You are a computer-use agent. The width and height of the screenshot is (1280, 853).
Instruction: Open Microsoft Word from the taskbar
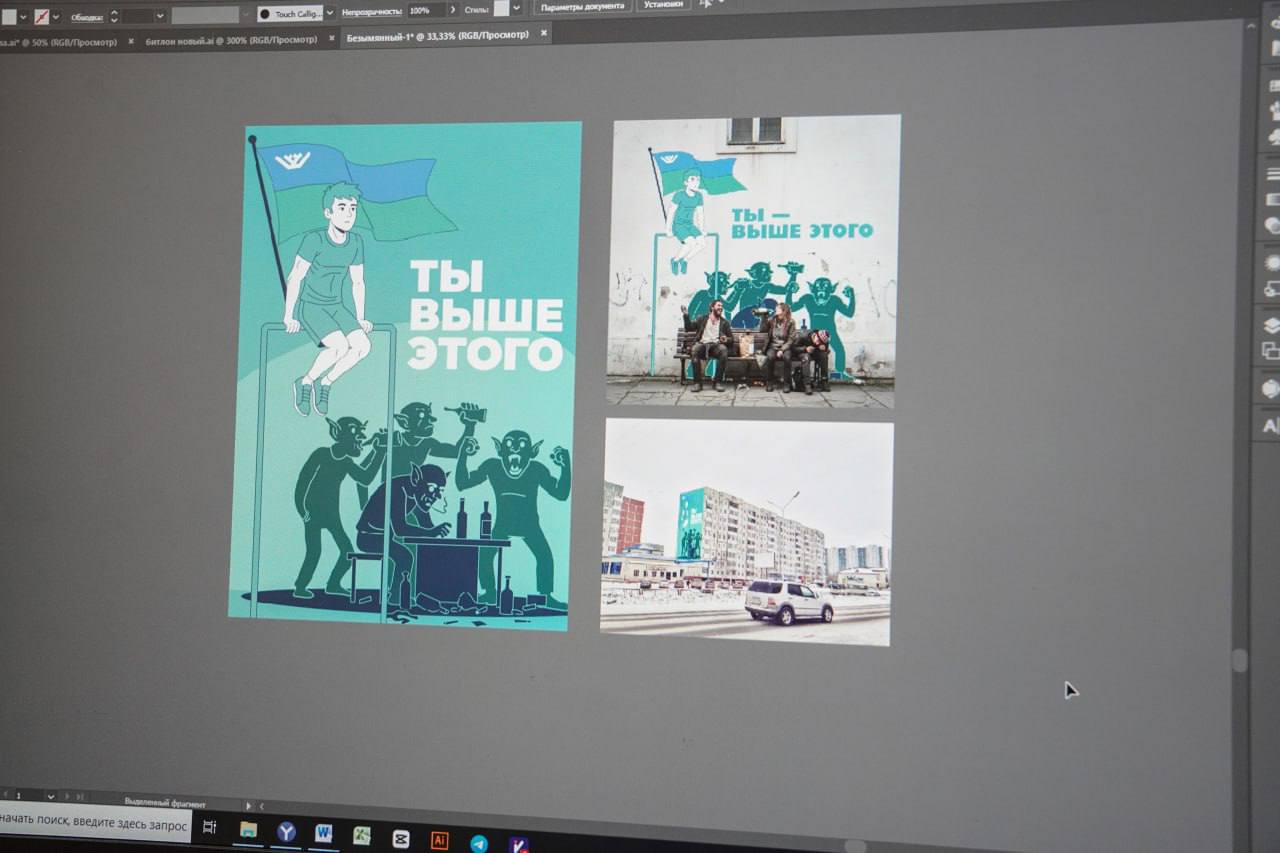tap(323, 834)
